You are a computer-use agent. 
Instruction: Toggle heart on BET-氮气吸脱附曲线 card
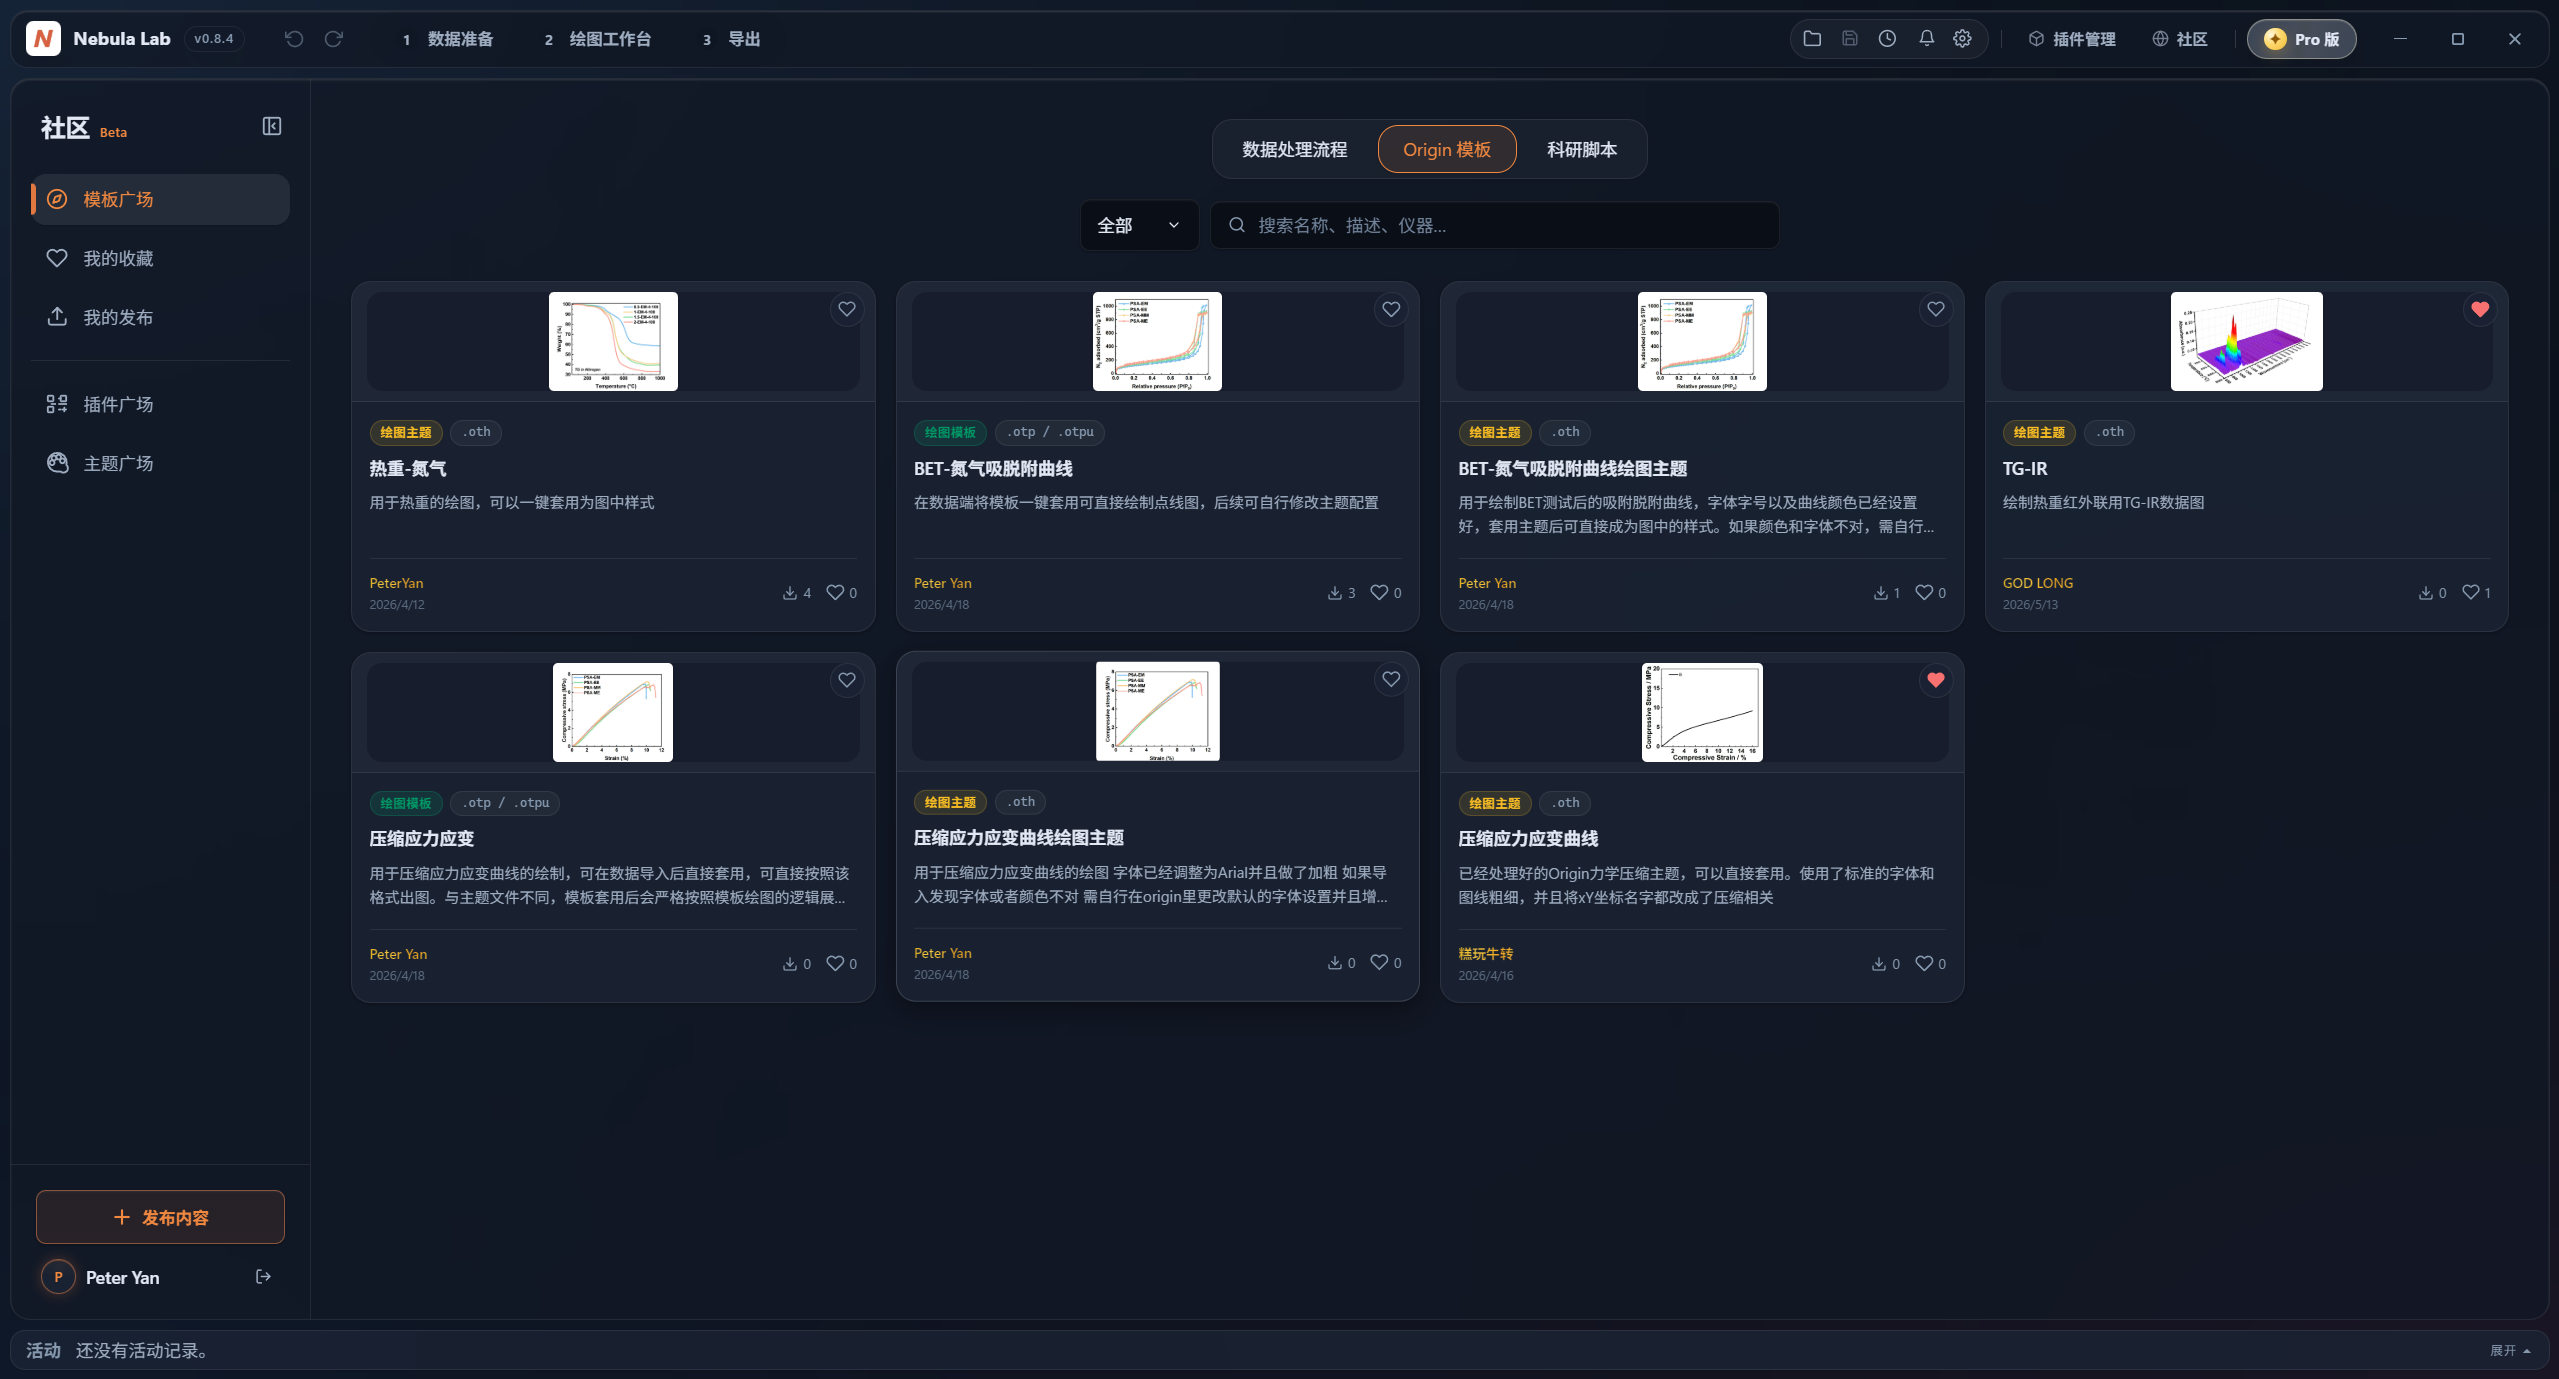click(x=1391, y=309)
